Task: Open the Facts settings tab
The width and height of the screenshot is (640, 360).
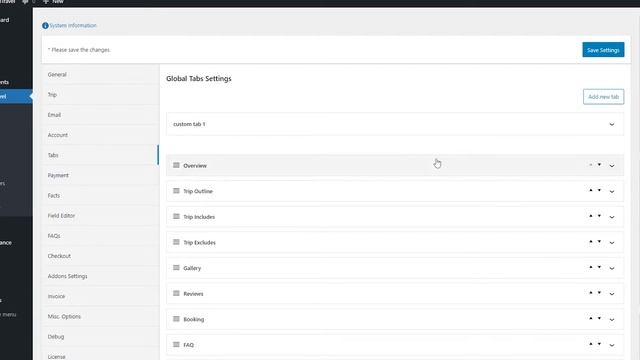Action: [x=100, y=196]
